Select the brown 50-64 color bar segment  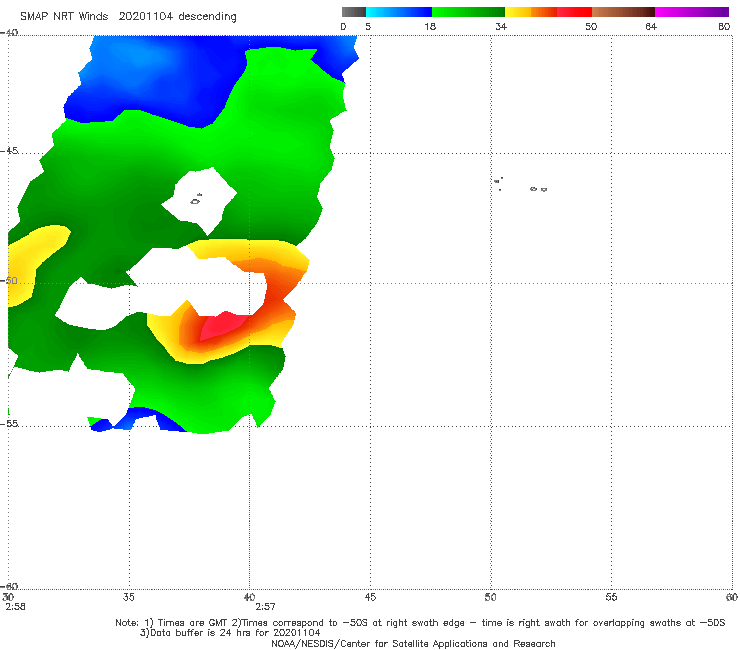623,12
